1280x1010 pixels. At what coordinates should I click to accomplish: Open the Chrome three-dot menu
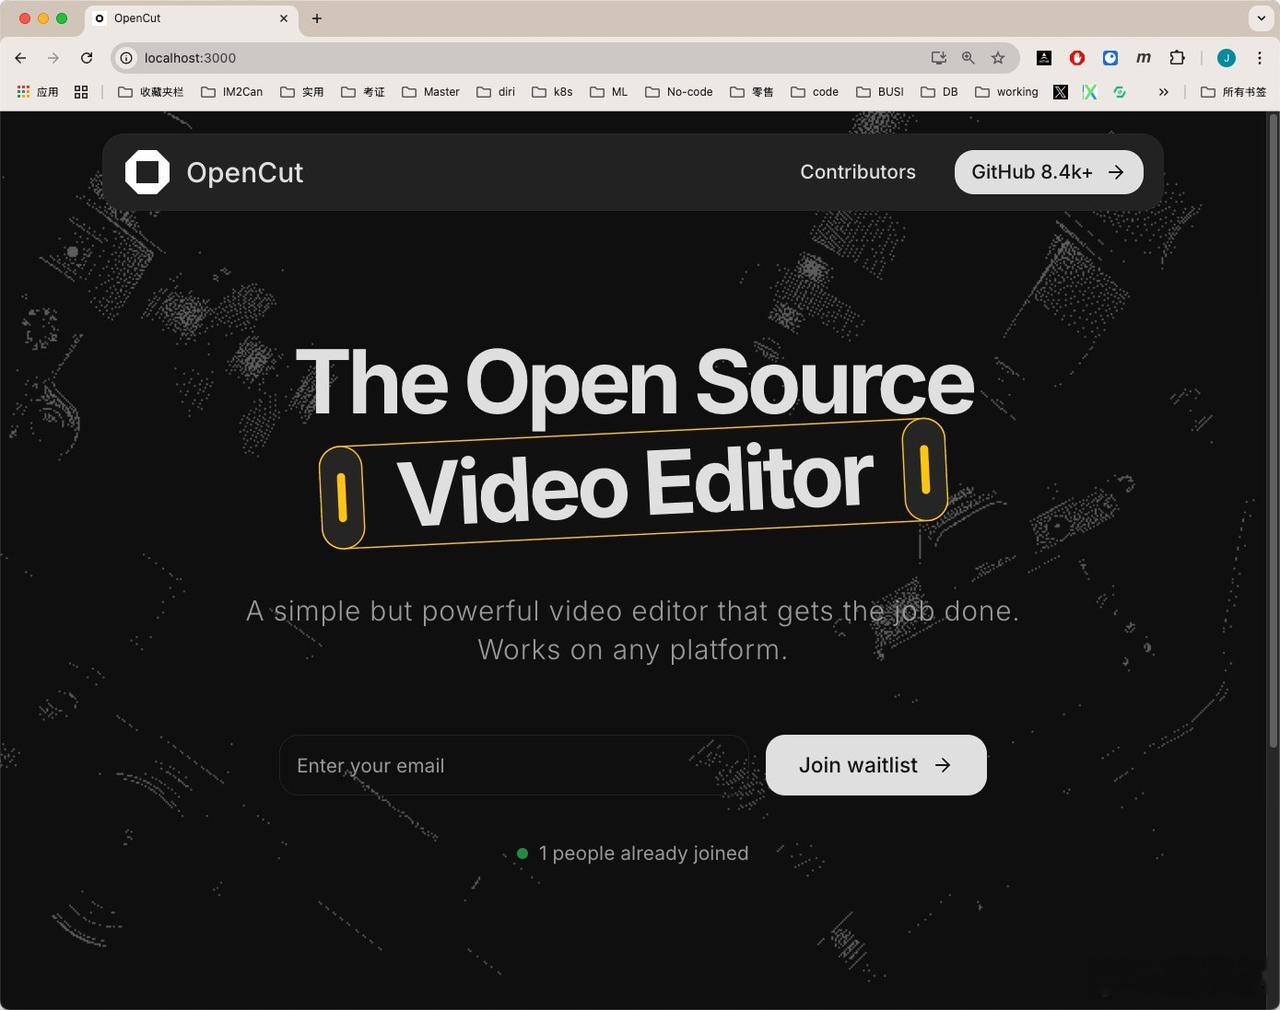coord(1260,58)
